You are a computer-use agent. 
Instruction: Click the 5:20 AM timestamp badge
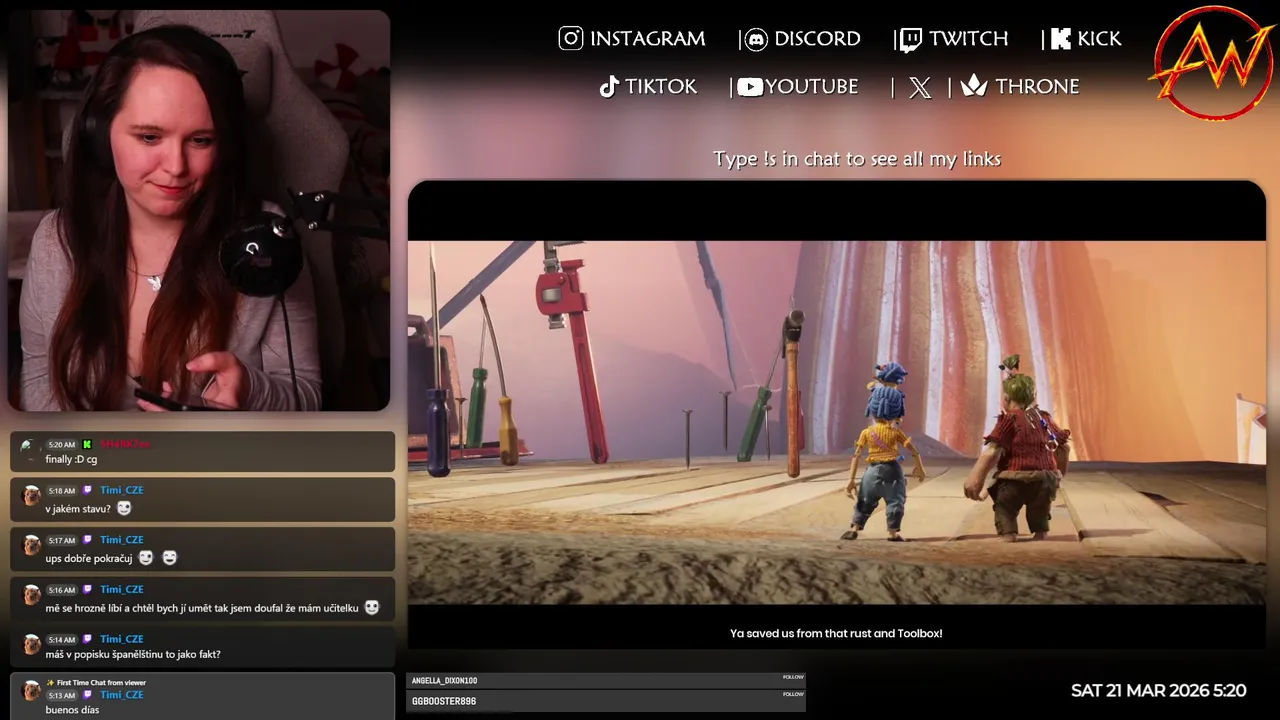pyautogui.click(x=62, y=444)
